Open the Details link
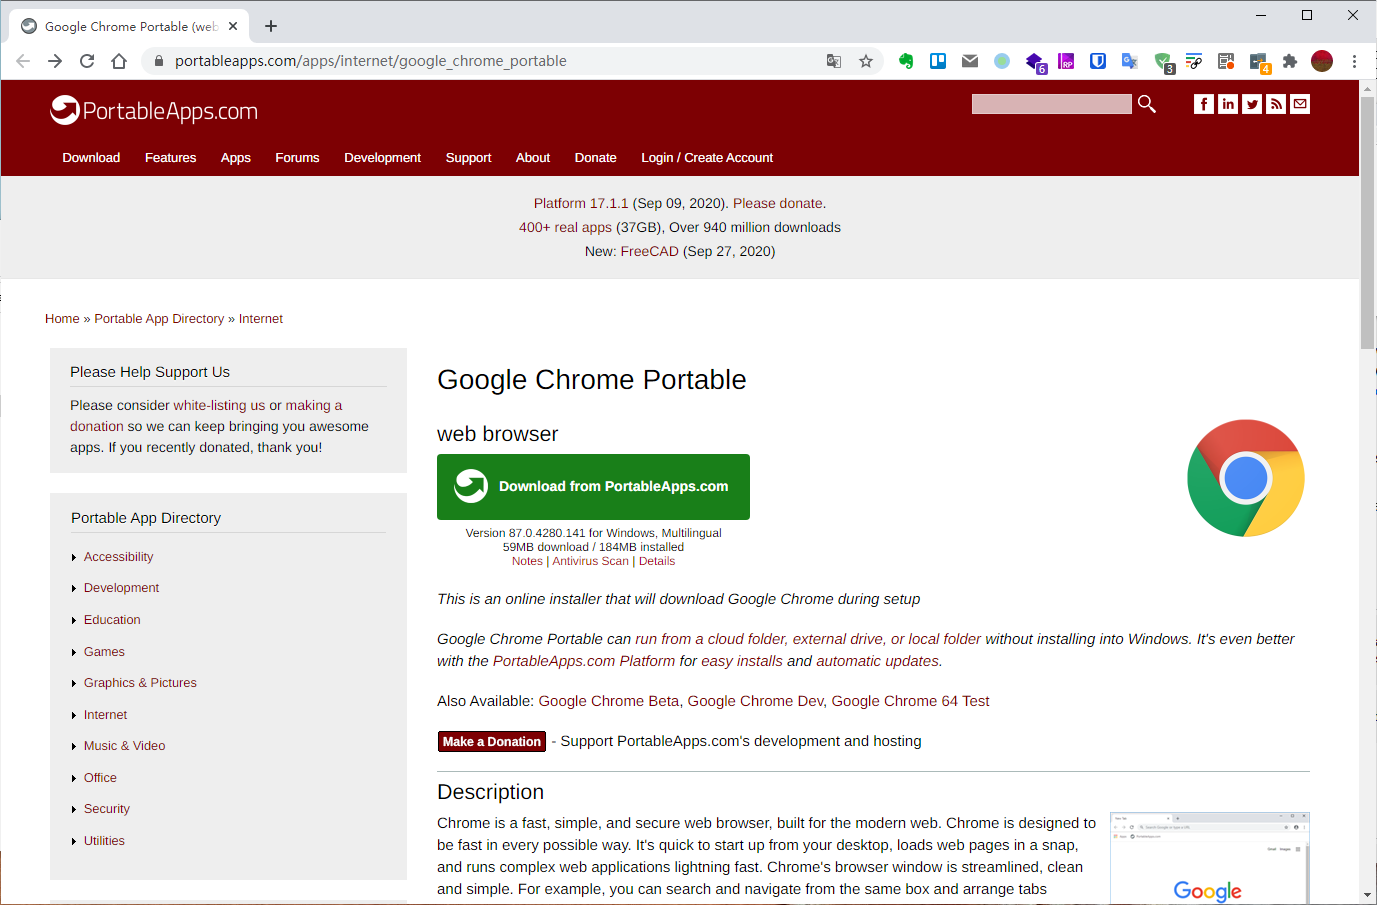The height and width of the screenshot is (905, 1377). point(657,561)
